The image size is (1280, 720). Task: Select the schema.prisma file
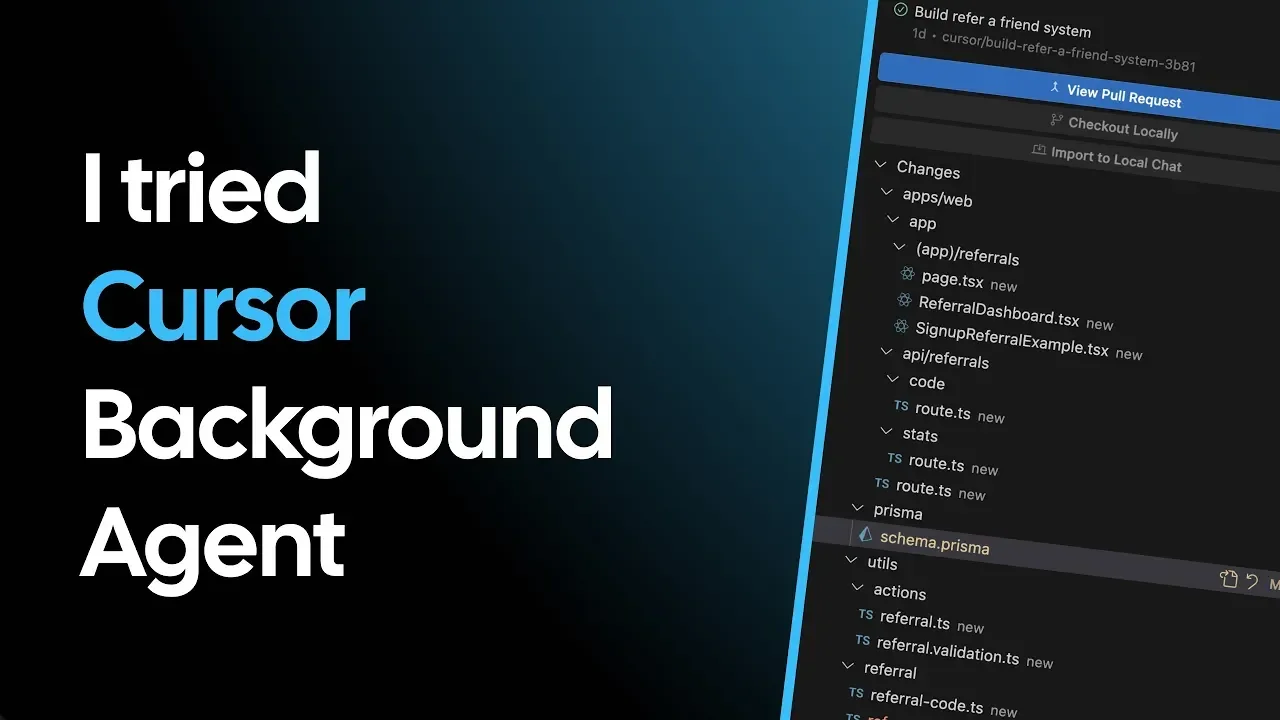click(x=935, y=542)
